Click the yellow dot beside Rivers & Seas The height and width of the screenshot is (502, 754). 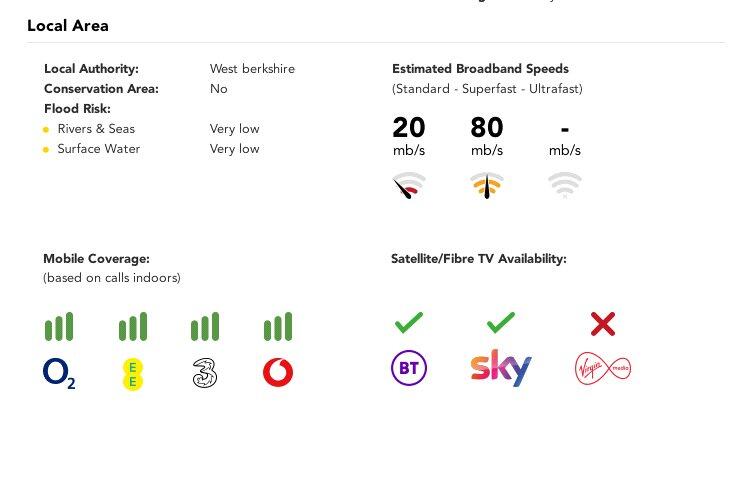click(46, 130)
